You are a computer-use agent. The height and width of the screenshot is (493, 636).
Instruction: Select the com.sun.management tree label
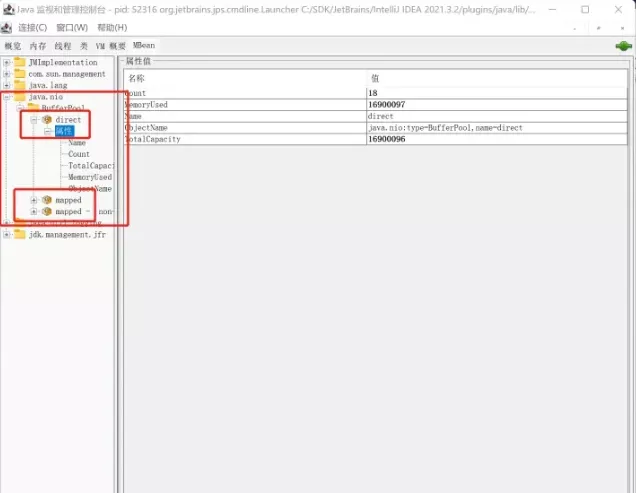point(67,74)
